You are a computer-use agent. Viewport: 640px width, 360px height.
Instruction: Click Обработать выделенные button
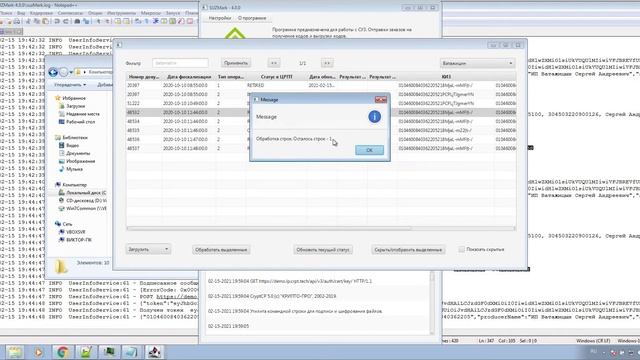[221, 249]
